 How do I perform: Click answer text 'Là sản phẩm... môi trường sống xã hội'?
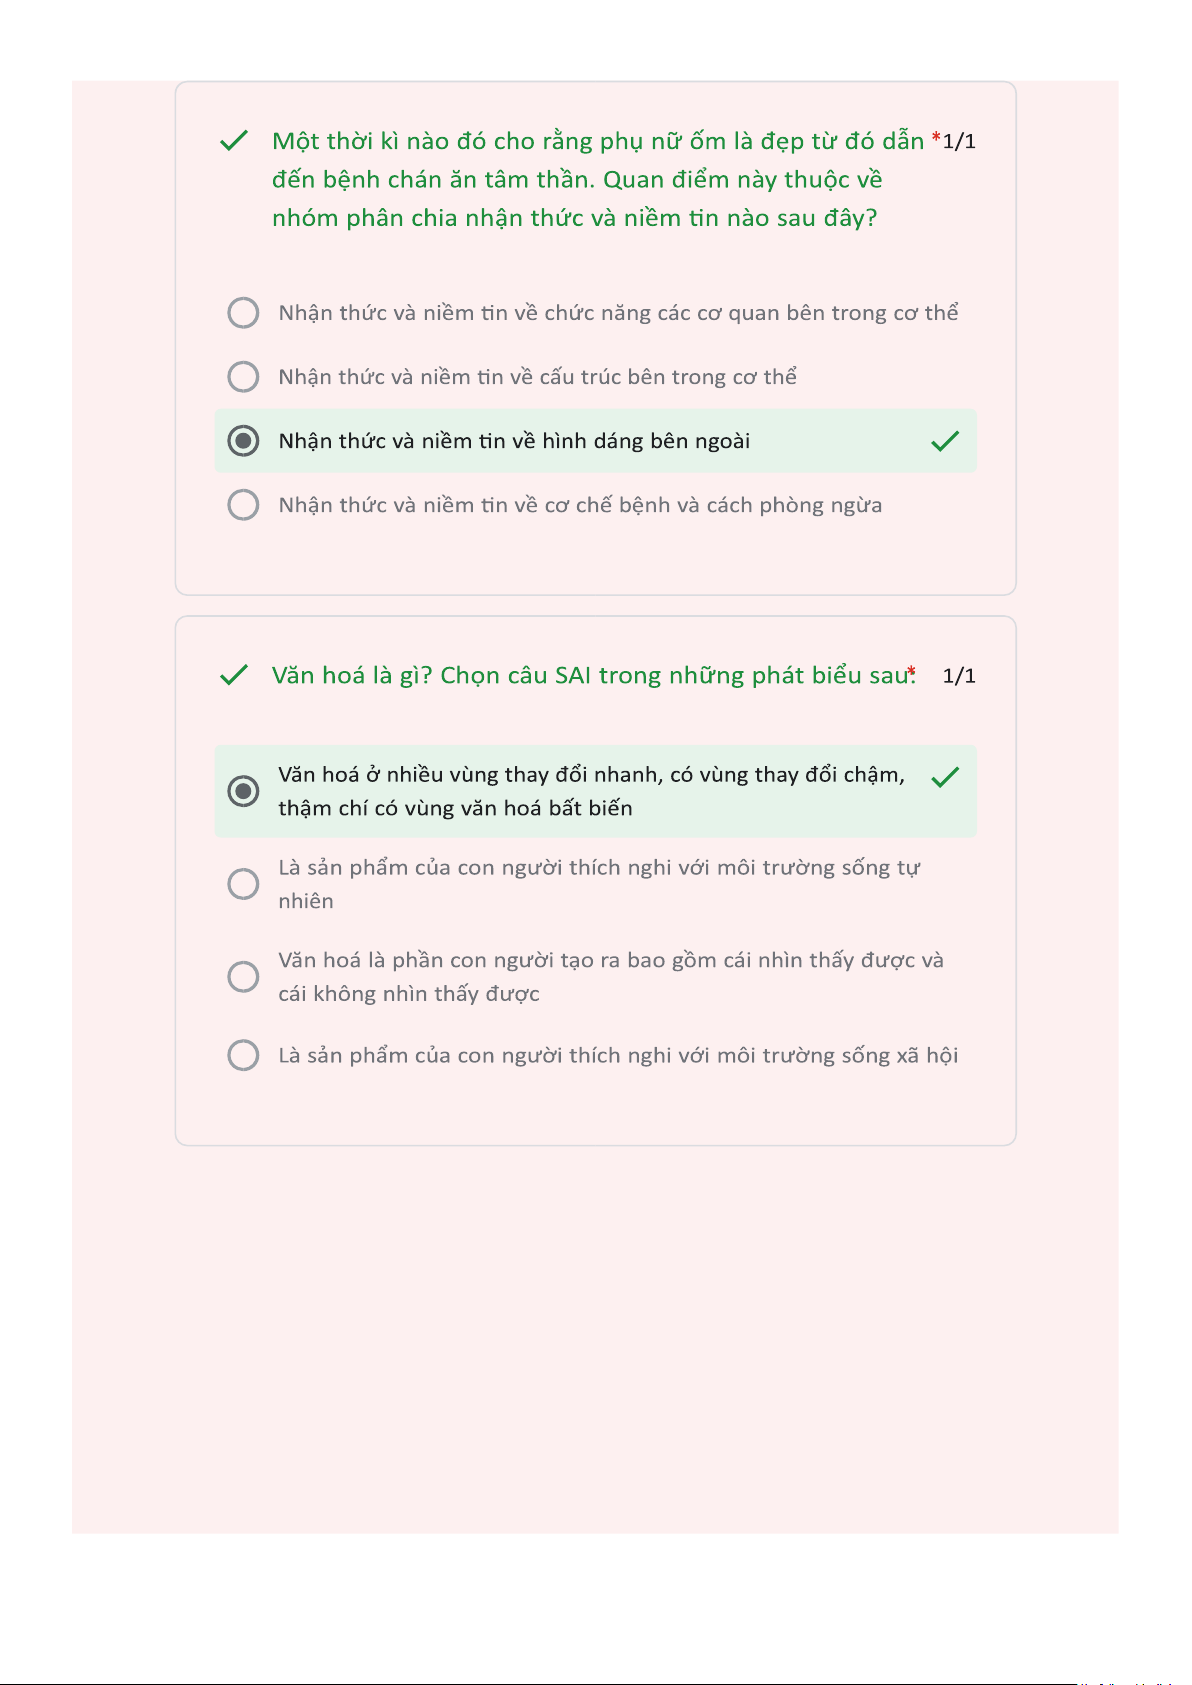click(618, 1056)
